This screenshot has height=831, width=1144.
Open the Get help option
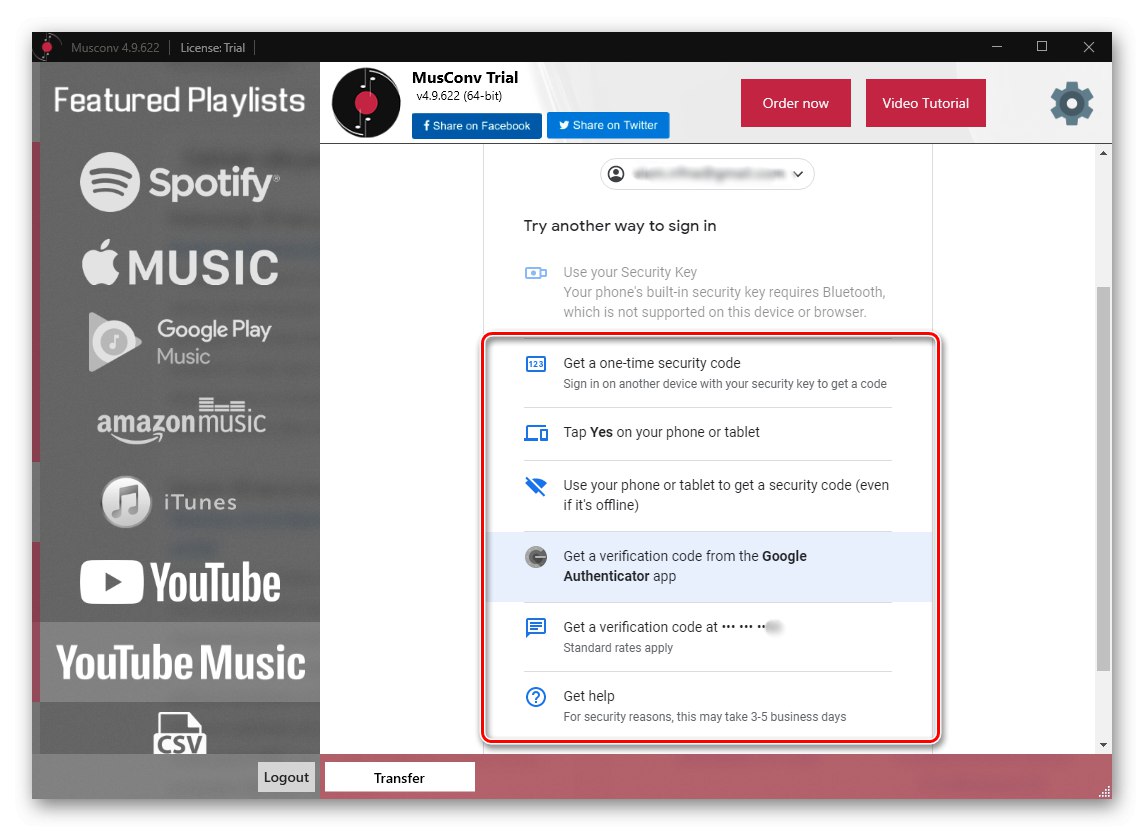click(708, 706)
